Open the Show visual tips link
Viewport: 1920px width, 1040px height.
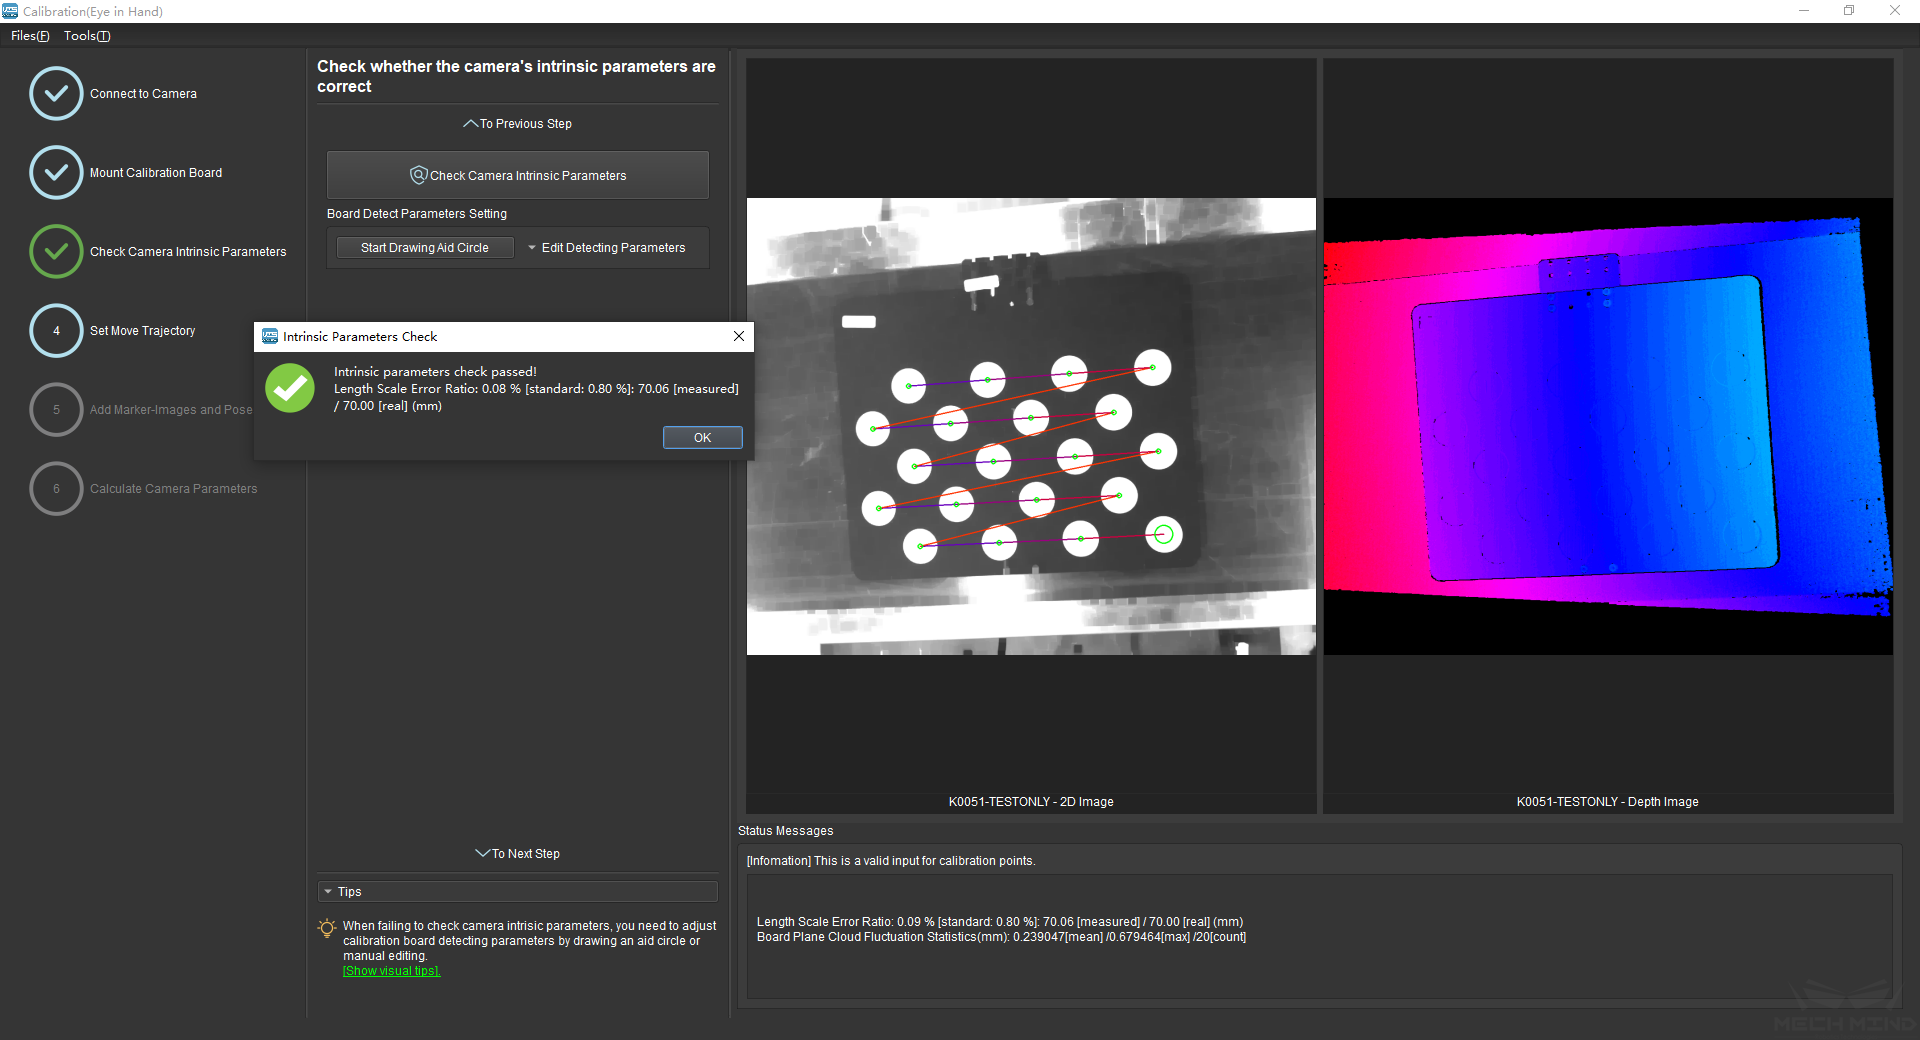(391, 971)
